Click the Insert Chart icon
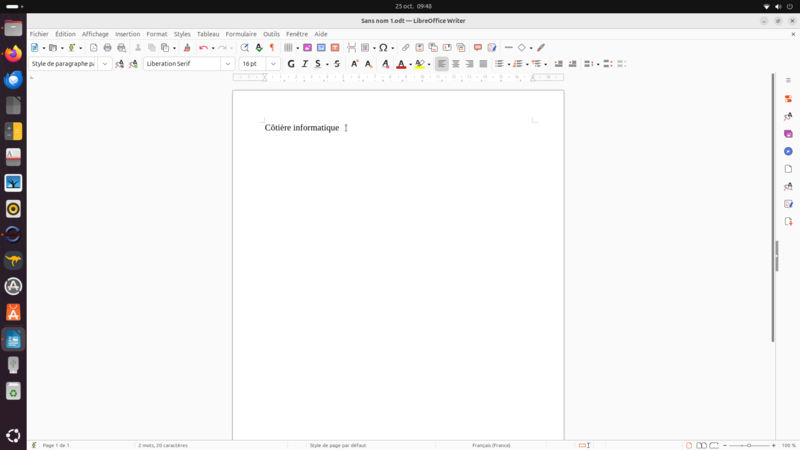The height and width of the screenshot is (450, 800). (321, 47)
